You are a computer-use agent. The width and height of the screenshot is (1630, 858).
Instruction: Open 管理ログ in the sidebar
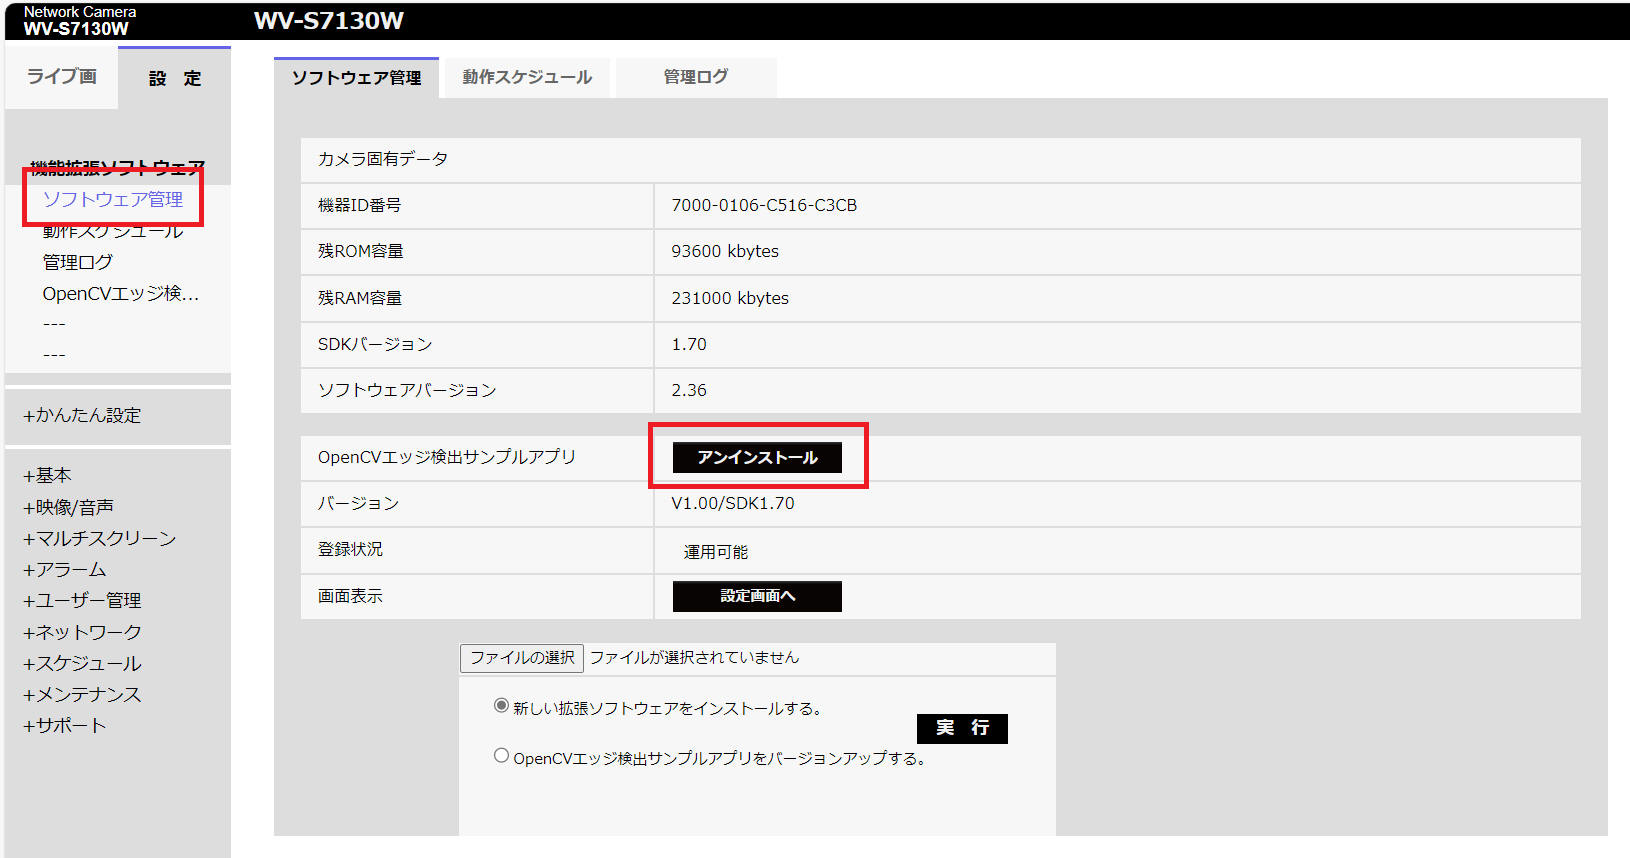[x=78, y=262]
